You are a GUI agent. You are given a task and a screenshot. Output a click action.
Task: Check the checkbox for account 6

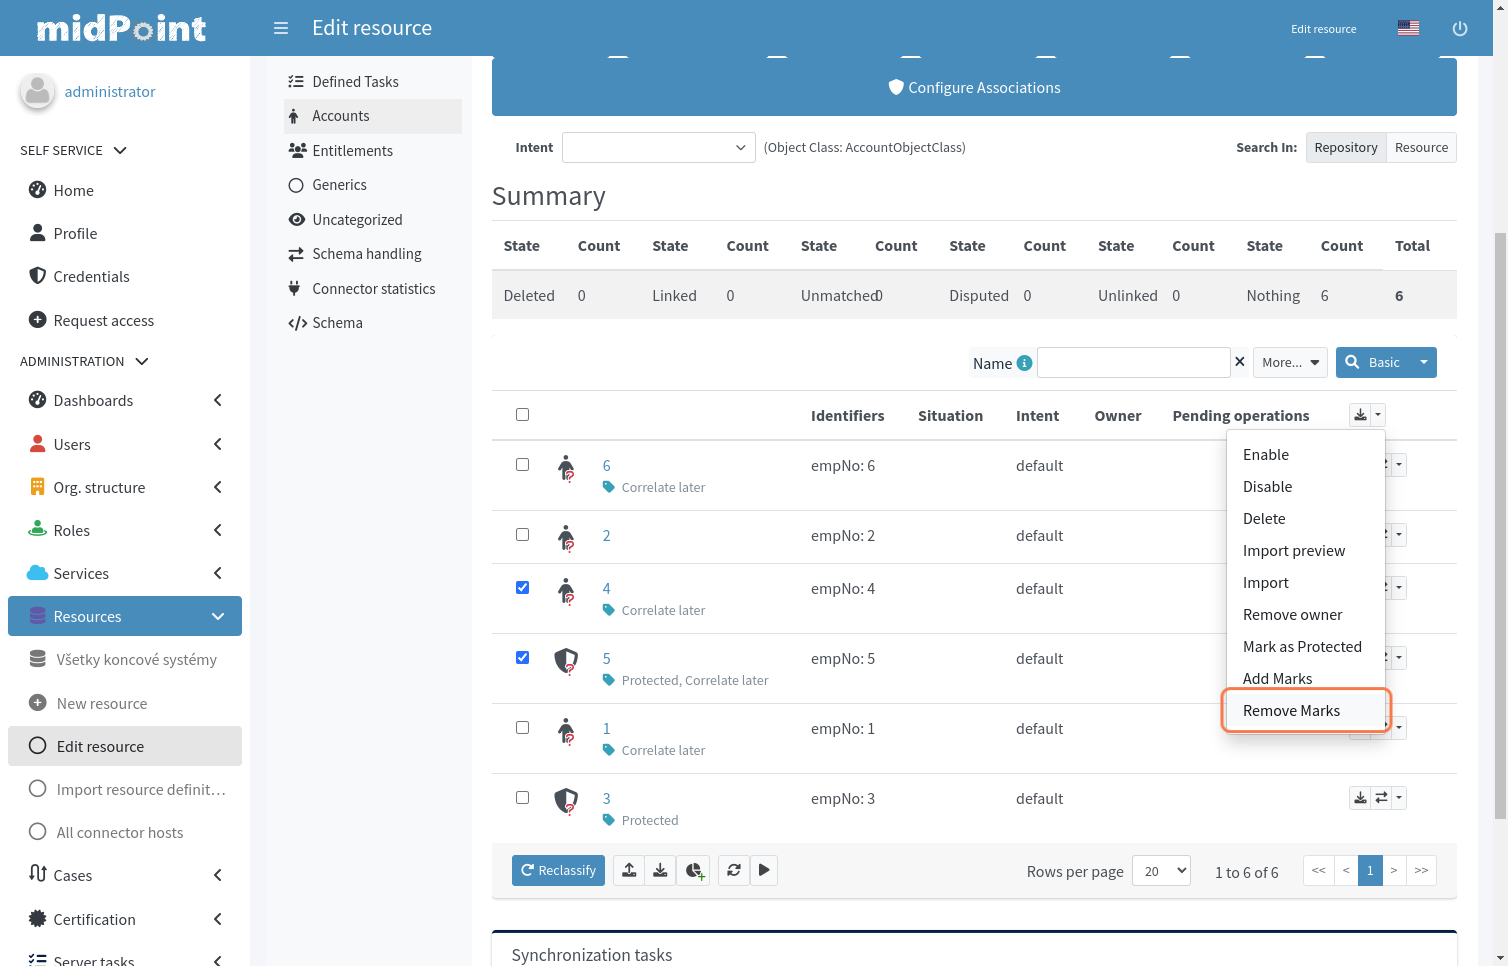[x=522, y=465]
